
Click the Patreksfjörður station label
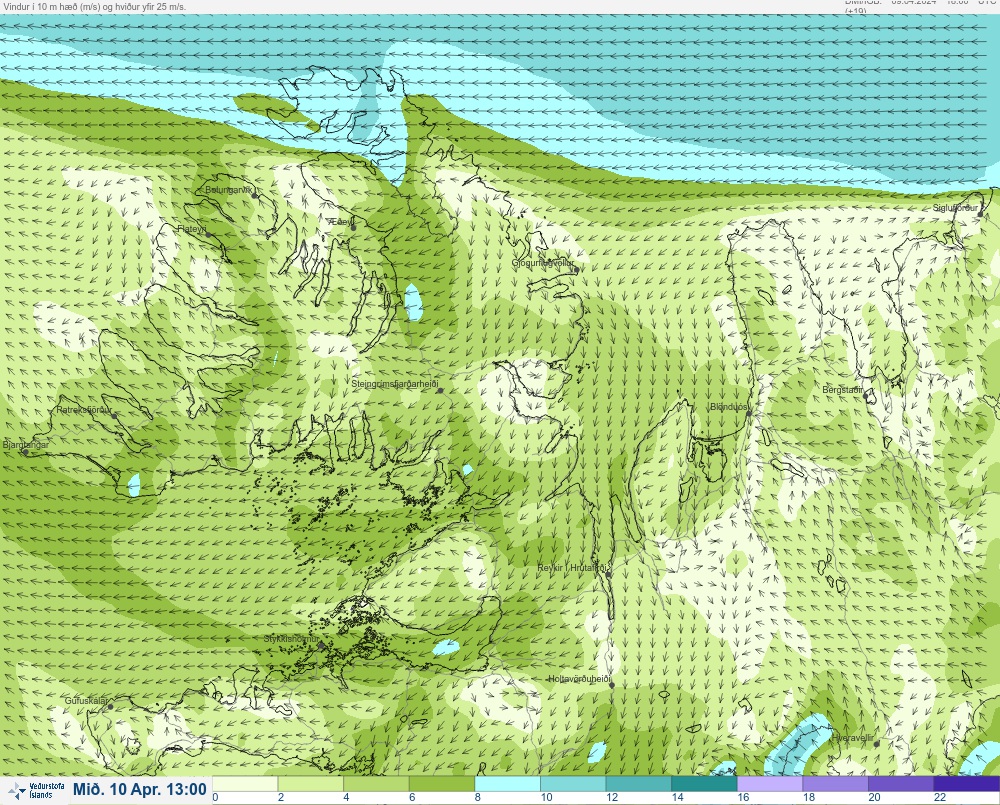[84, 410]
